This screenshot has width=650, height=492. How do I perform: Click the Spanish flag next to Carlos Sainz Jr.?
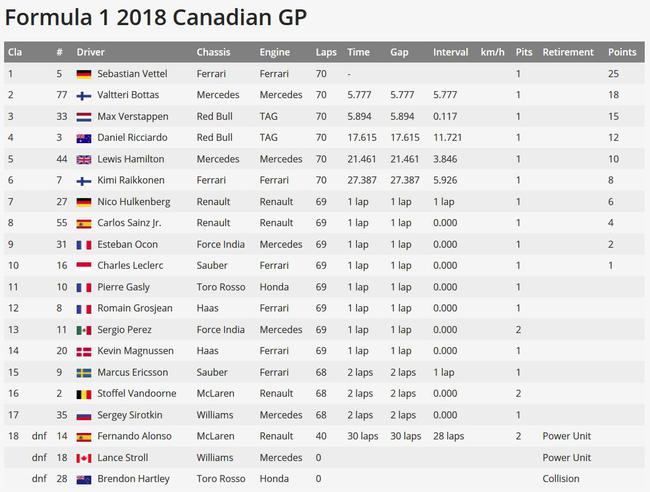(84, 224)
